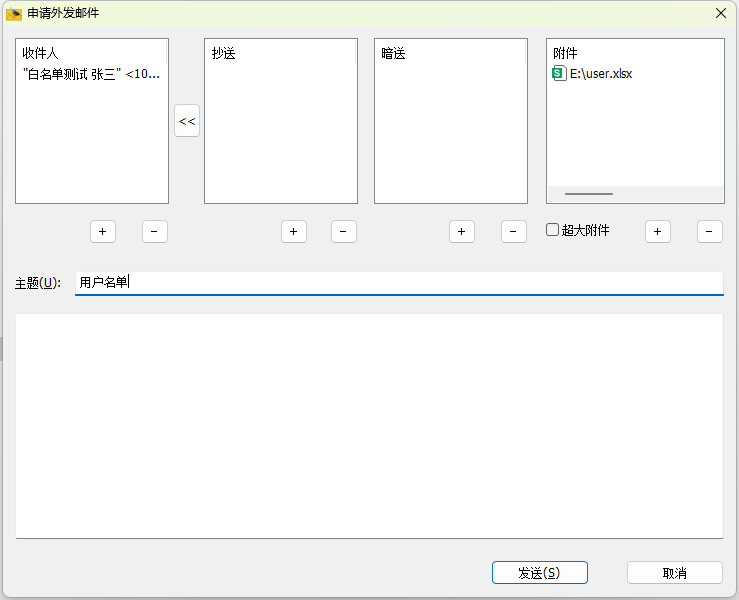
Task: Click 发送(S) to send the mail
Action: tap(539, 573)
